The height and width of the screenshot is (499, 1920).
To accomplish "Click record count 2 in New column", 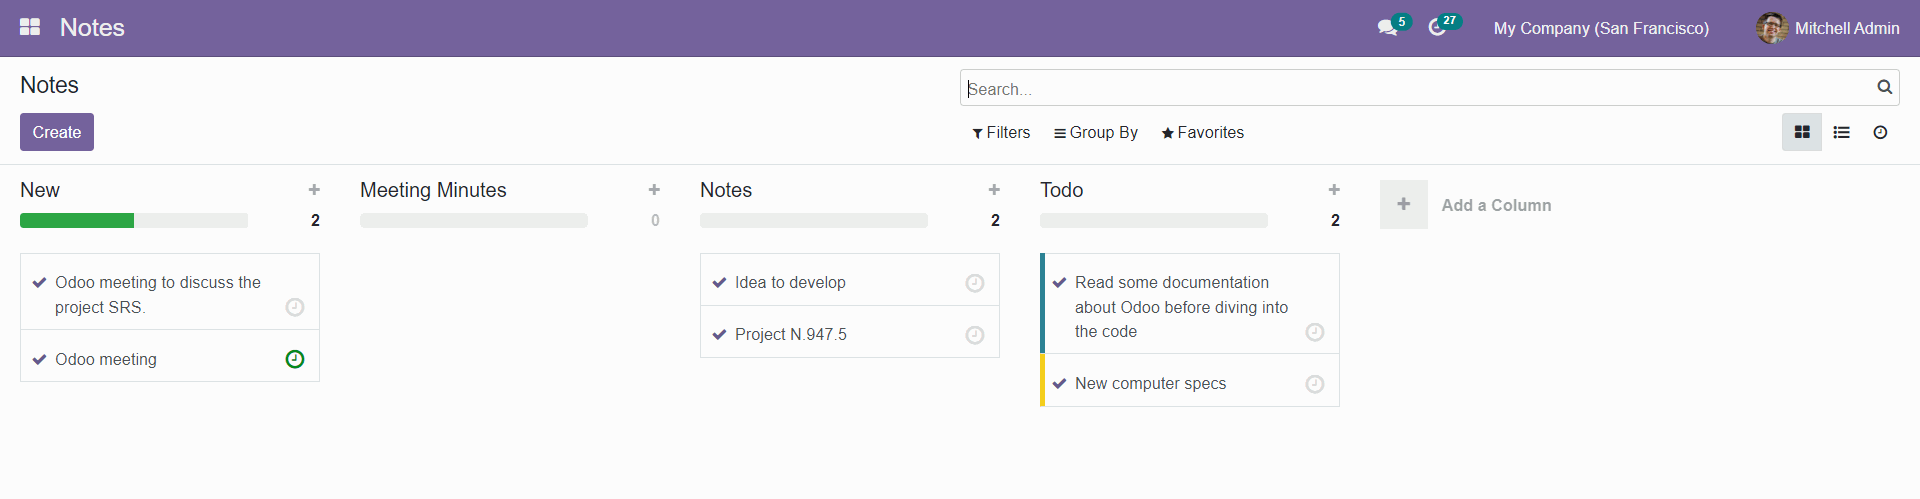I will 315,220.
